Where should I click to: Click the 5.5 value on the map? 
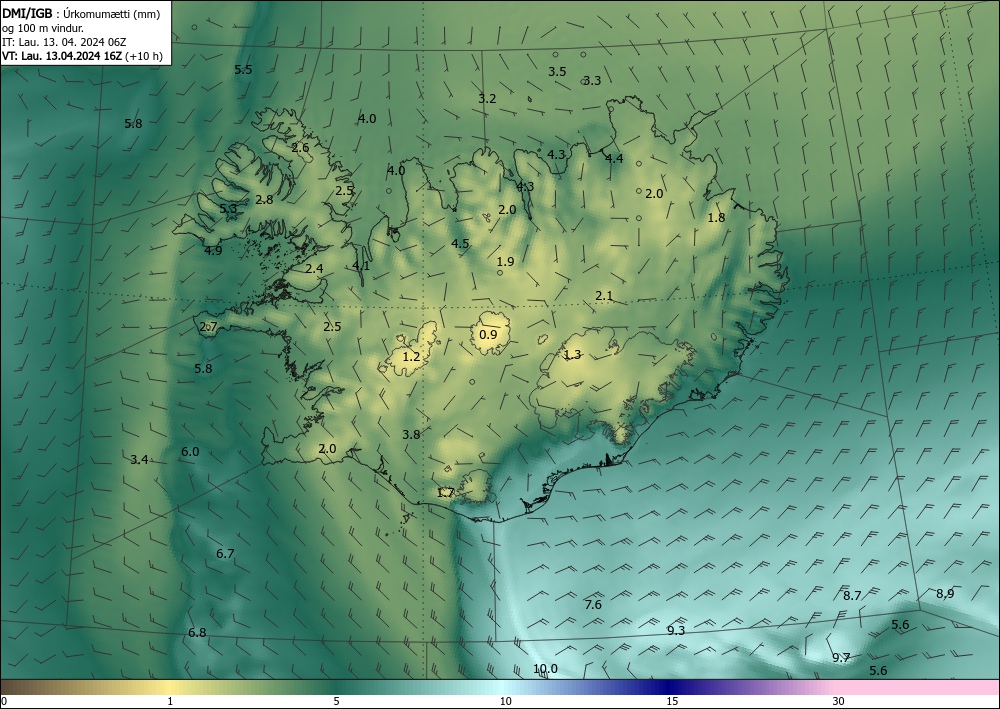(x=243, y=69)
